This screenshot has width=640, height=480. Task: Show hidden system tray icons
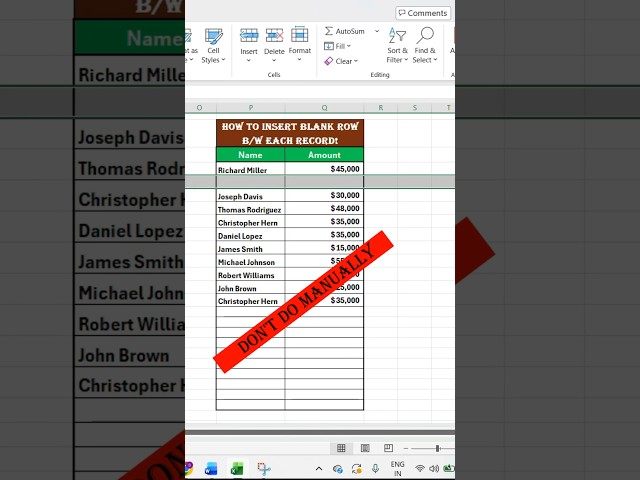(x=319, y=469)
